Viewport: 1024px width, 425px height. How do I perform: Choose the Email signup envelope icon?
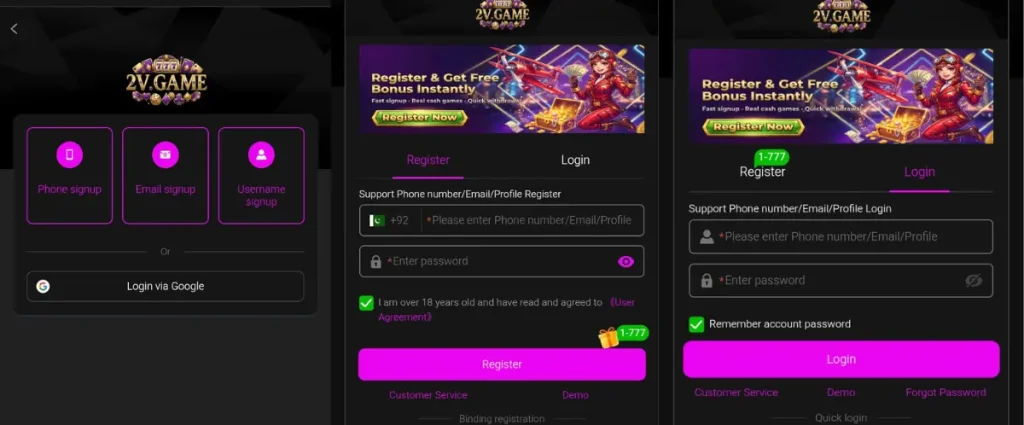pyautogui.click(x=165, y=155)
